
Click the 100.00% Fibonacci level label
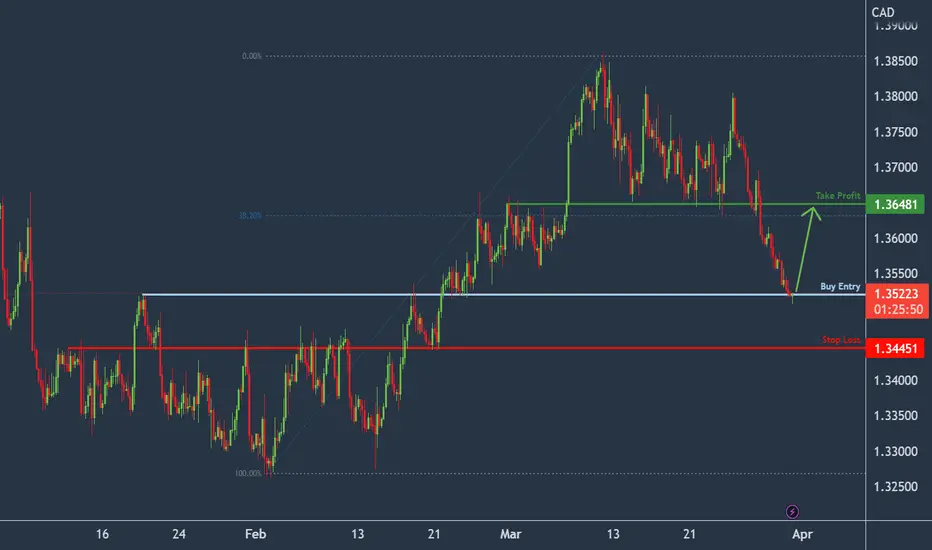point(248,473)
